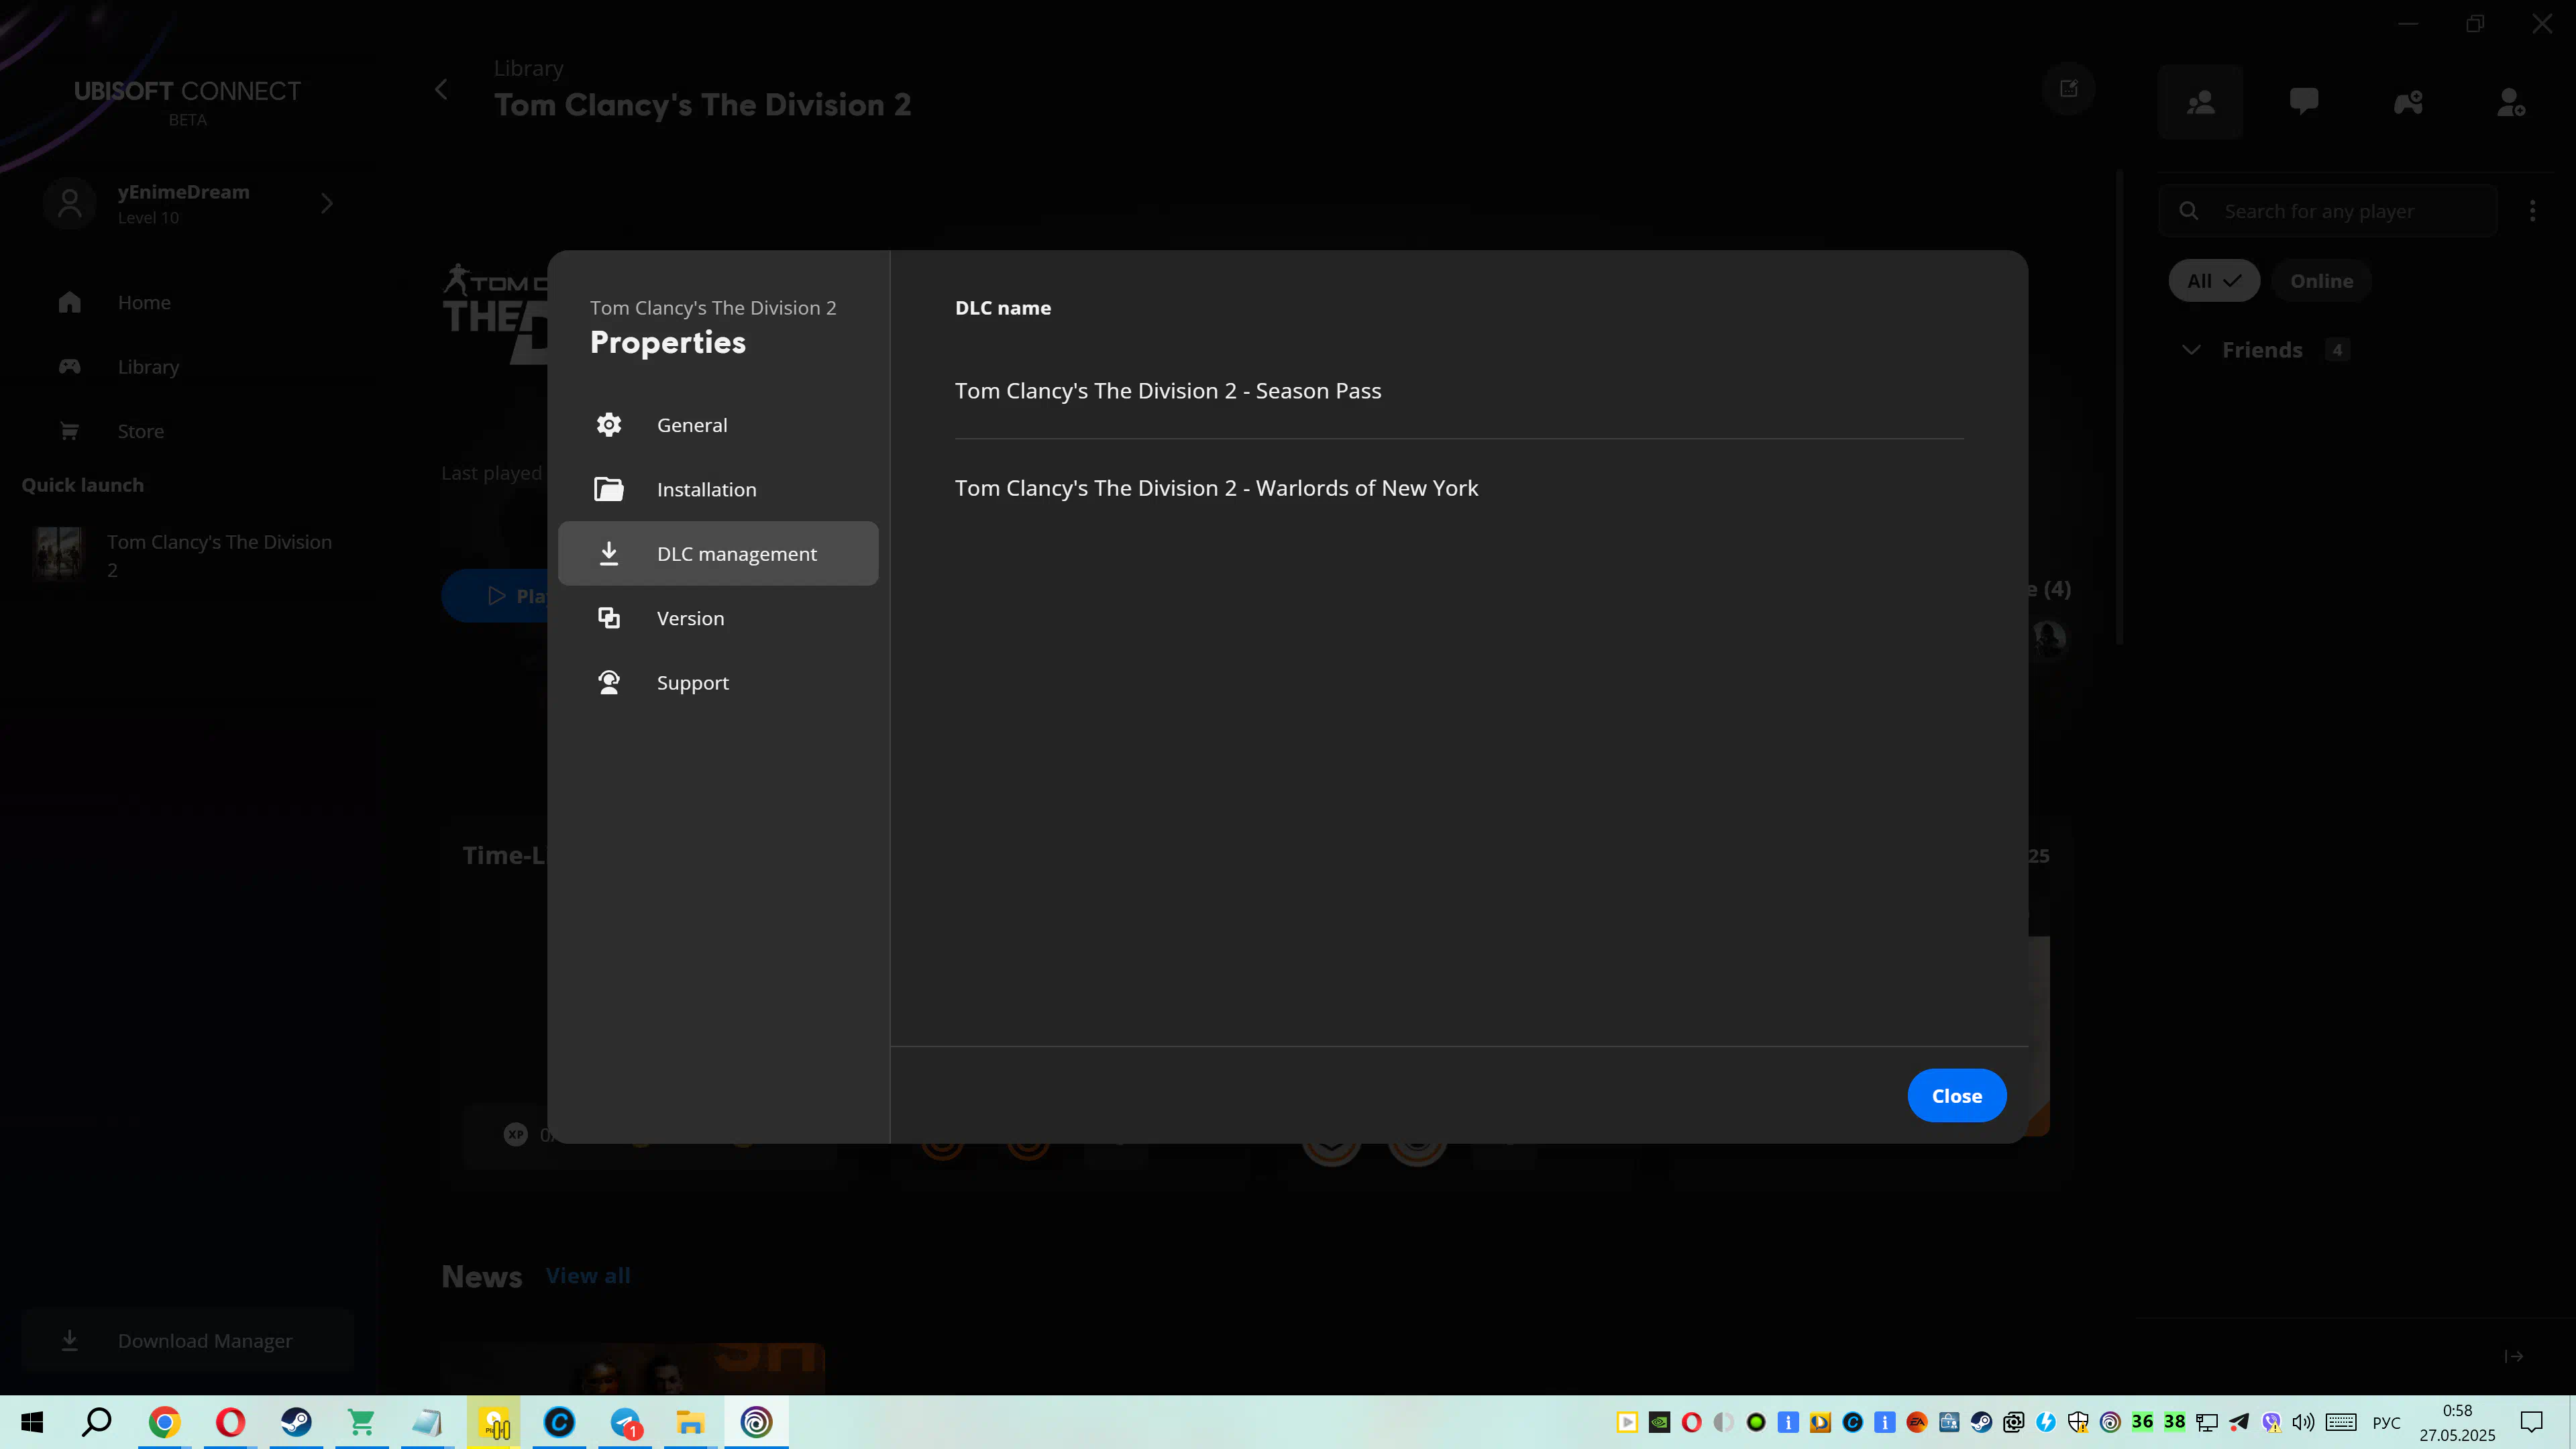Open the friends panel three-dot menu
Viewport: 2576px width, 1449px height.
(2532, 211)
